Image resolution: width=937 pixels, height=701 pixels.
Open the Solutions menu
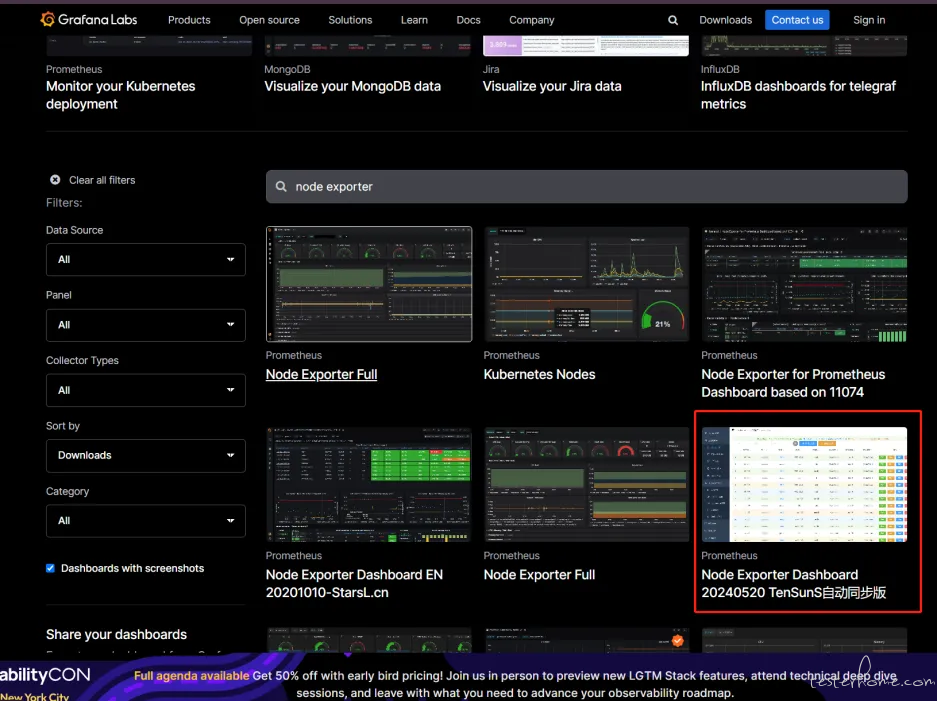[350, 20]
